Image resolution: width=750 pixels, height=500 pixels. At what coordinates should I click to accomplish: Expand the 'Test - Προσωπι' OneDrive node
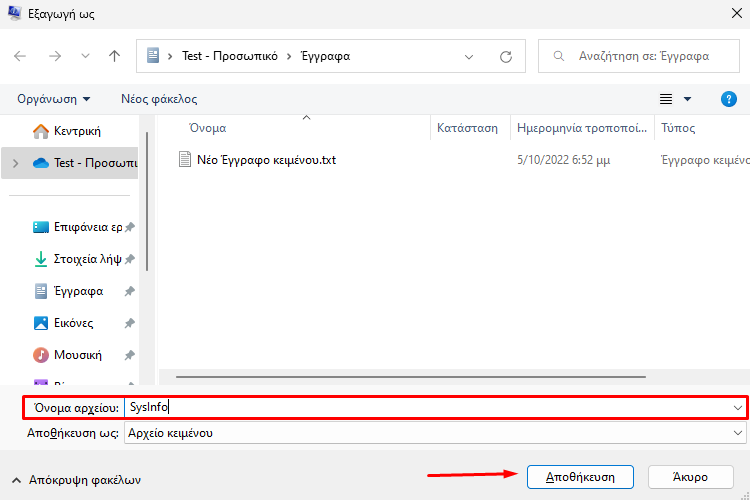click(x=16, y=163)
